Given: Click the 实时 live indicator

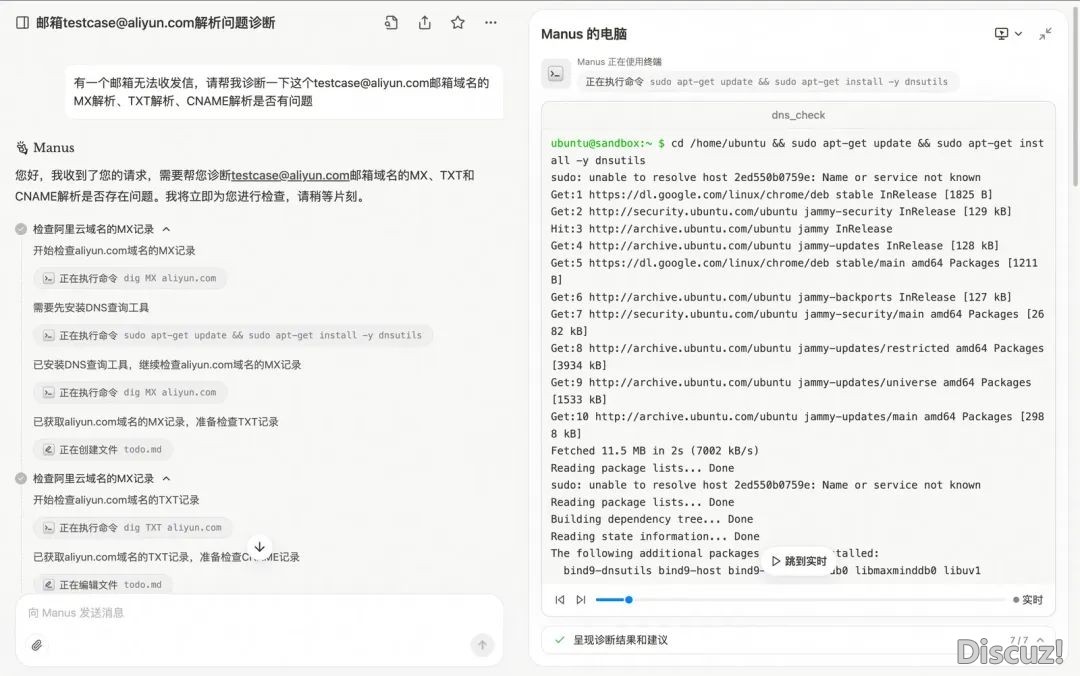Looking at the screenshot, I should coord(1028,600).
